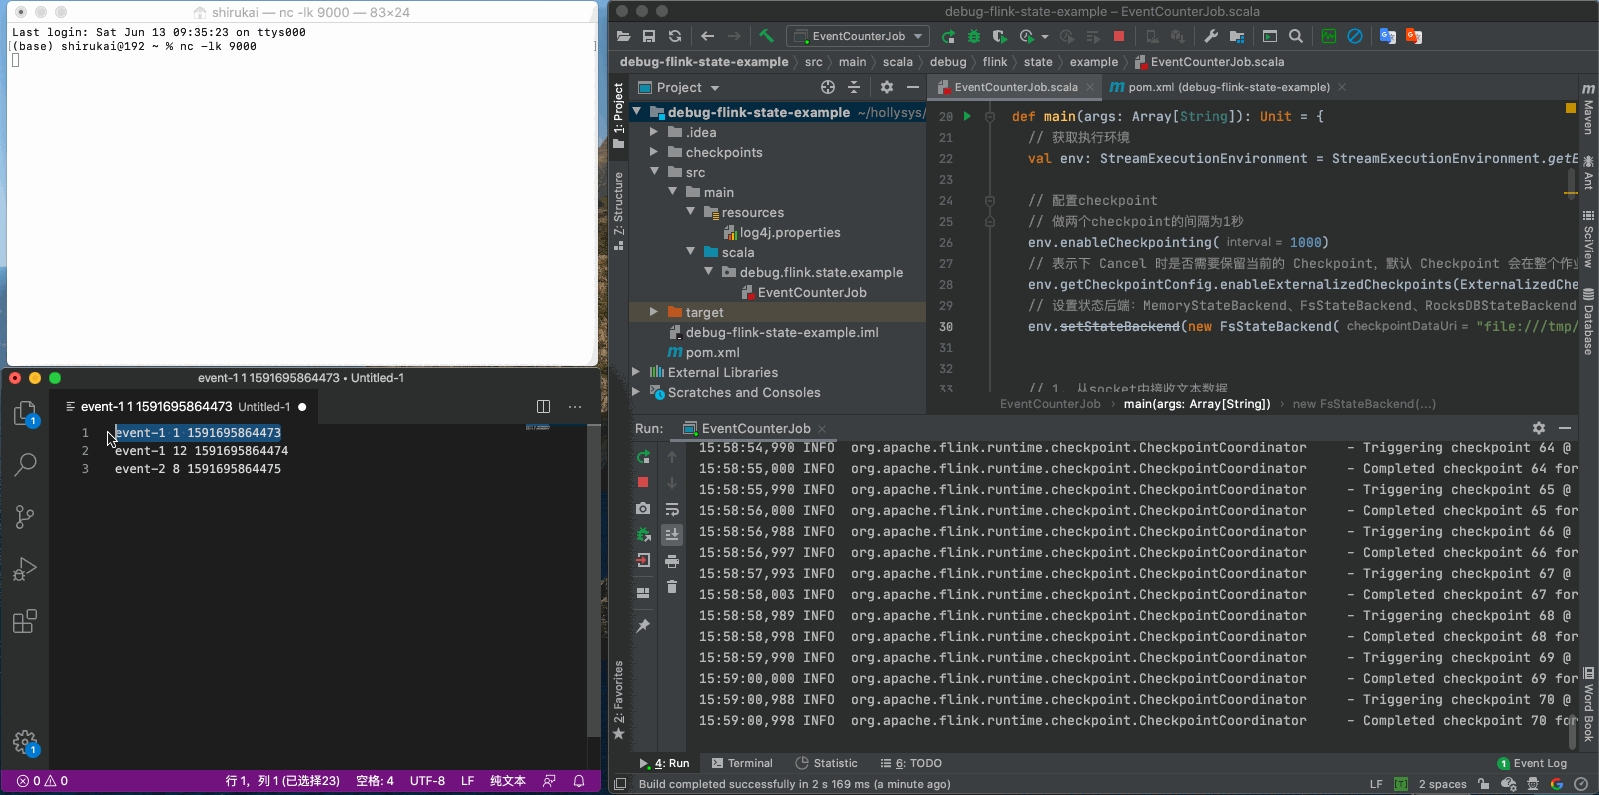The height and width of the screenshot is (795, 1599).
Task: Click the locate target crosshair in Project panel
Action: tap(827, 87)
